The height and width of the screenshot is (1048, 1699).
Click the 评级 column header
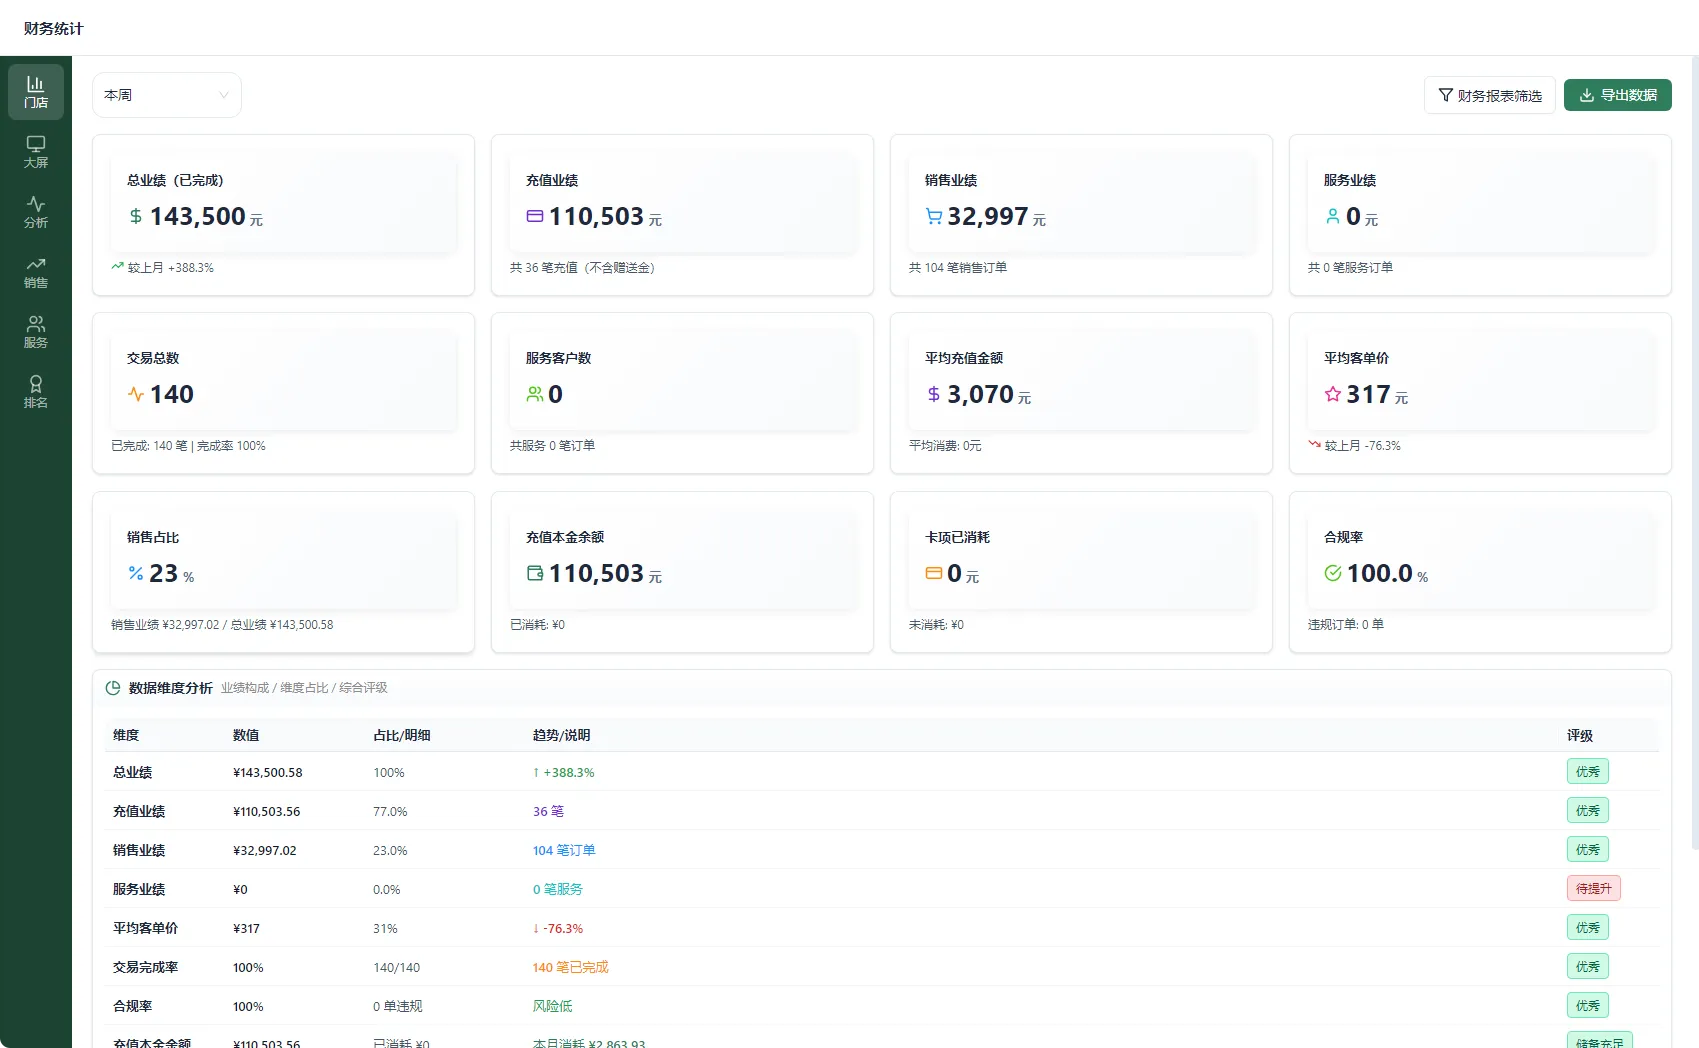1580,735
